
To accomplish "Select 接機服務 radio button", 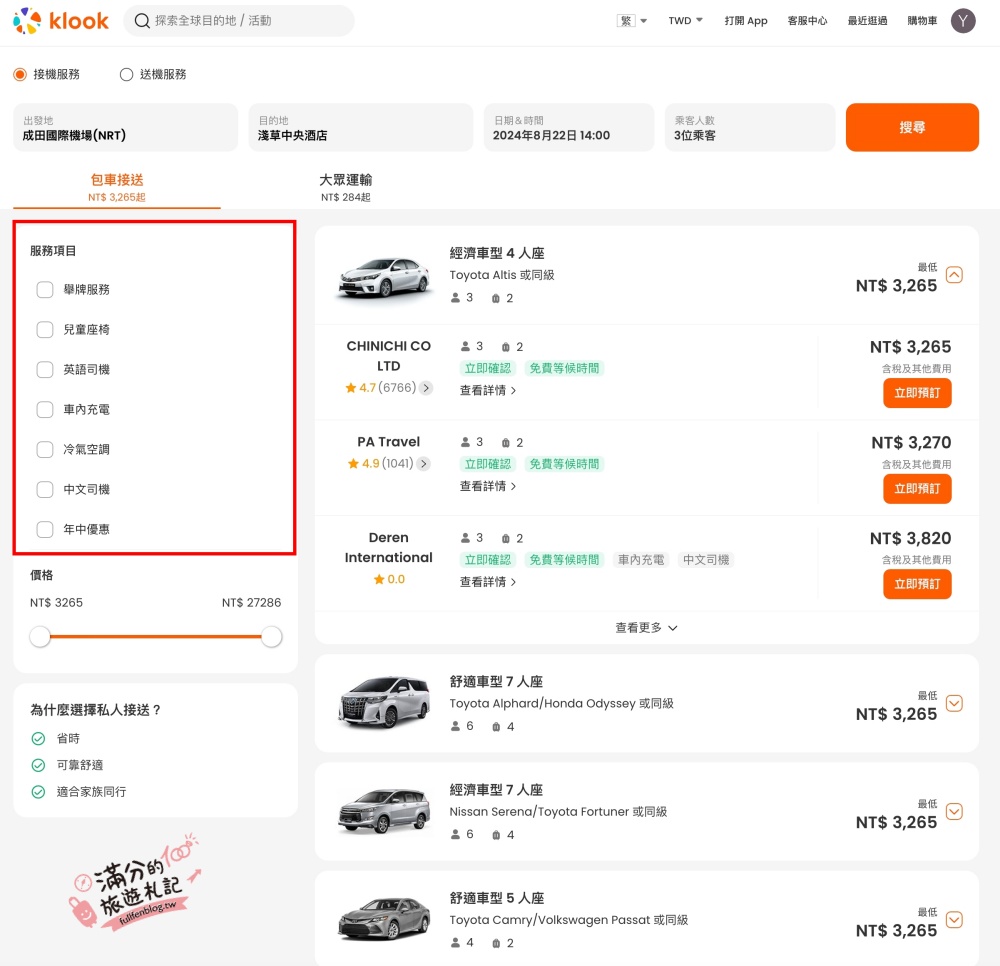I will [x=20, y=75].
